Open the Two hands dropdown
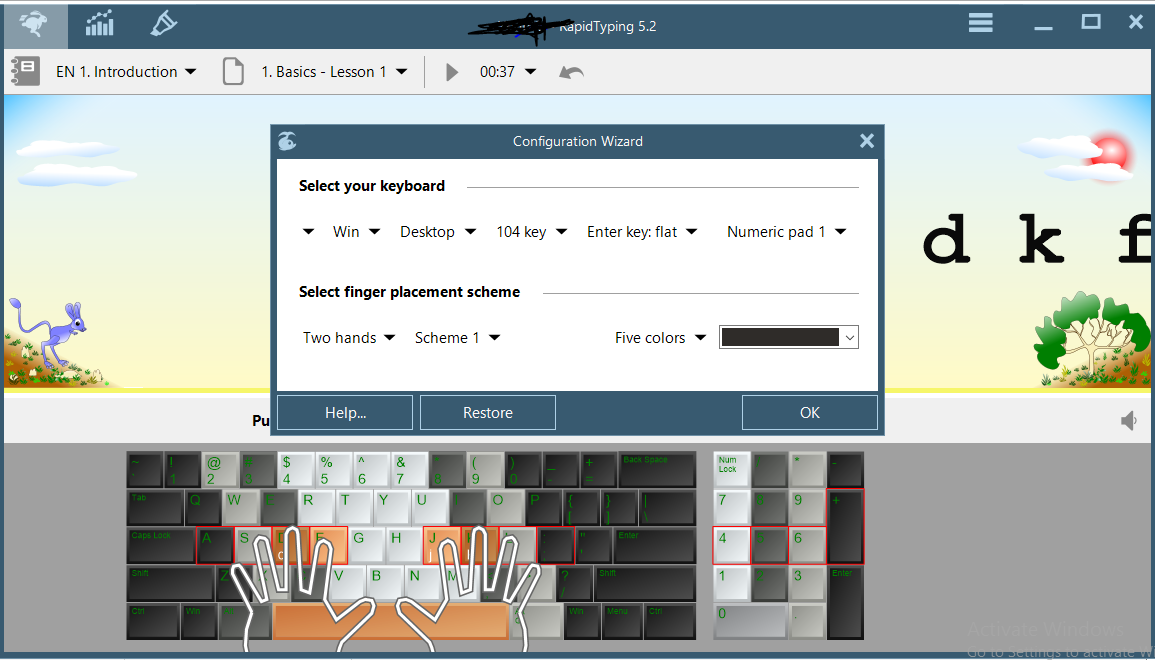 [x=349, y=337]
